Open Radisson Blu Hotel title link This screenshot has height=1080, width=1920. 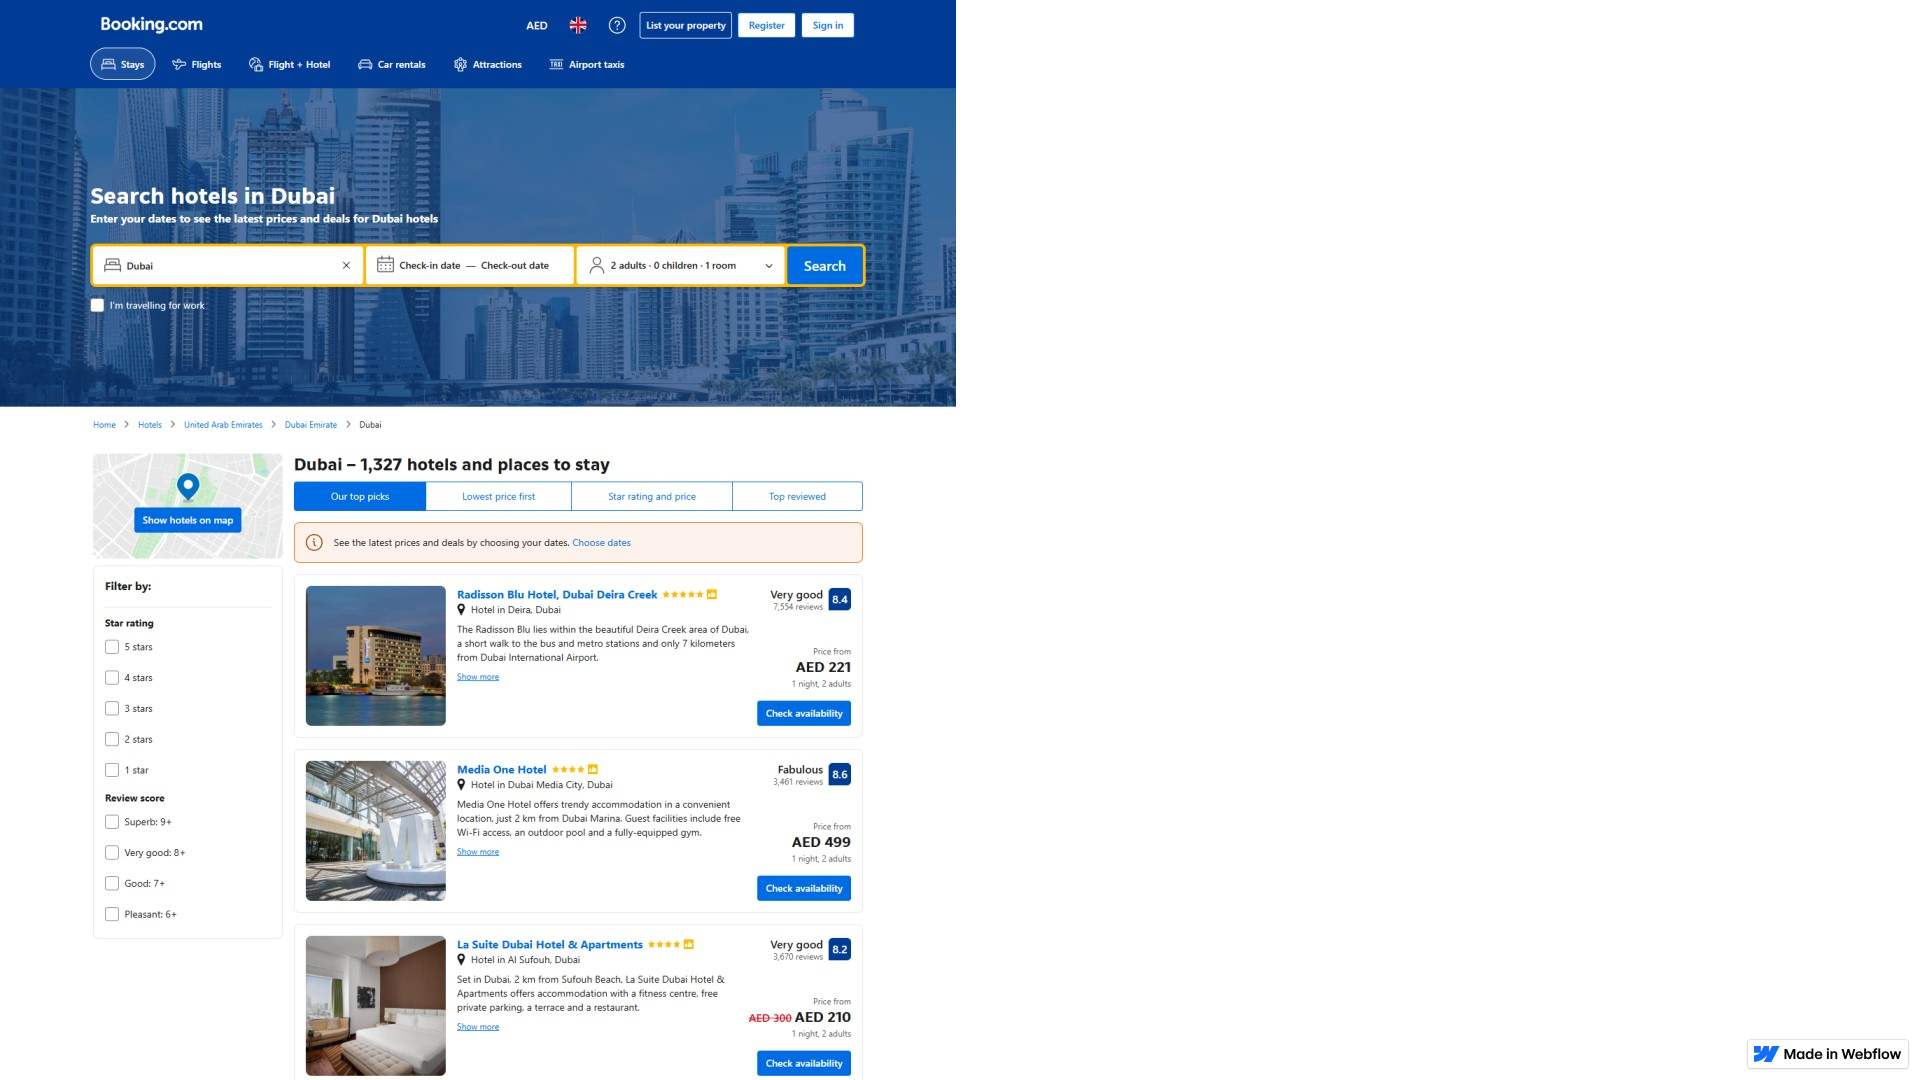pos(557,595)
